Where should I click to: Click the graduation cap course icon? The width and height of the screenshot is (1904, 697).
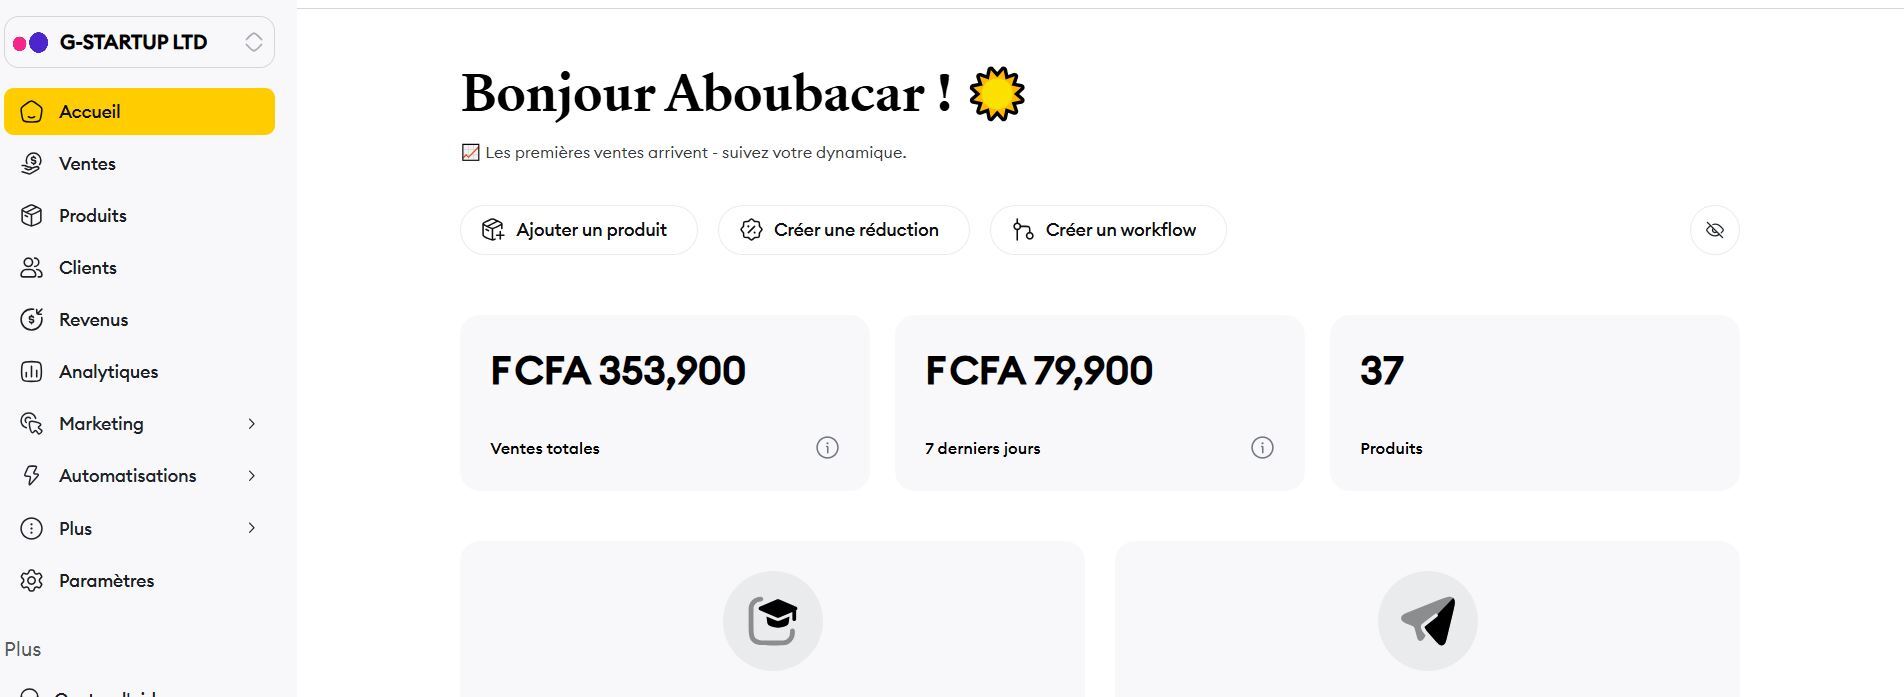[x=773, y=621]
